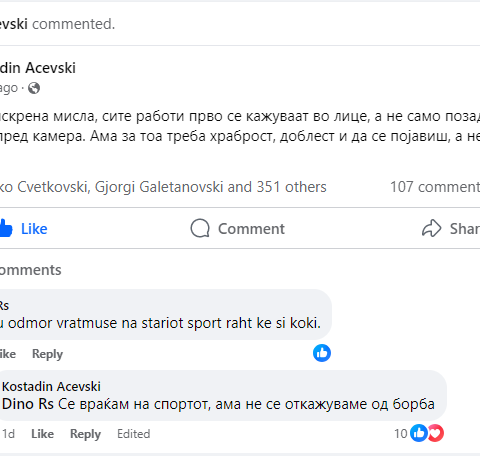The width and height of the screenshot is (480, 456).
Task: Click the globe public privacy icon
Action: pyautogui.click(x=34, y=88)
